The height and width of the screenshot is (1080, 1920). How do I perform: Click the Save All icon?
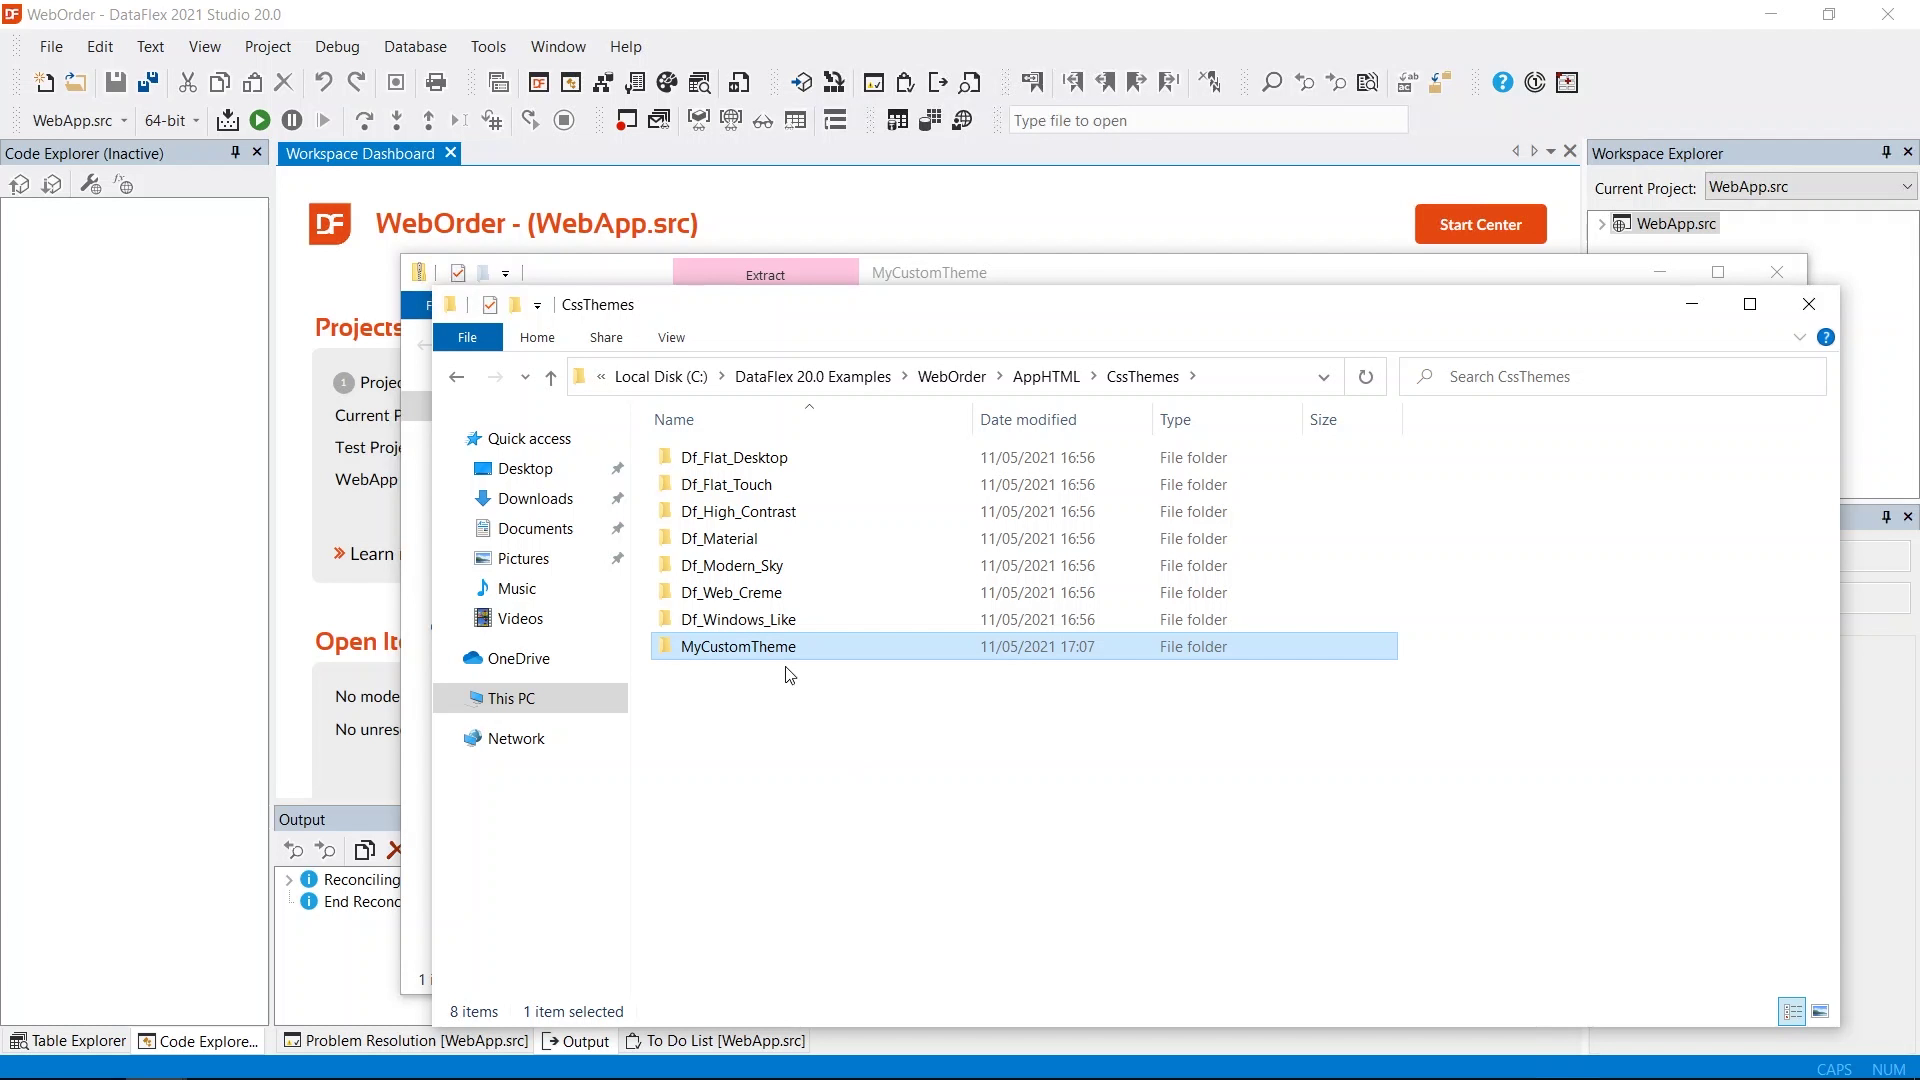[148, 83]
